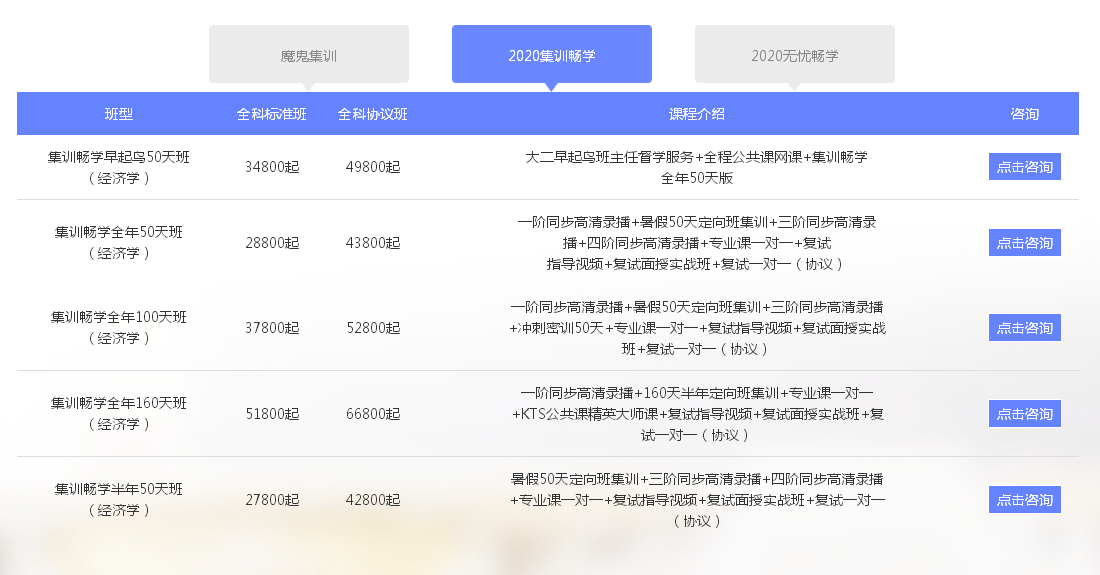Viewport: 1100px width, 575px height.
Task: Select the 集训畅学早起鸟50天班 class name
Action: [119, 167]
